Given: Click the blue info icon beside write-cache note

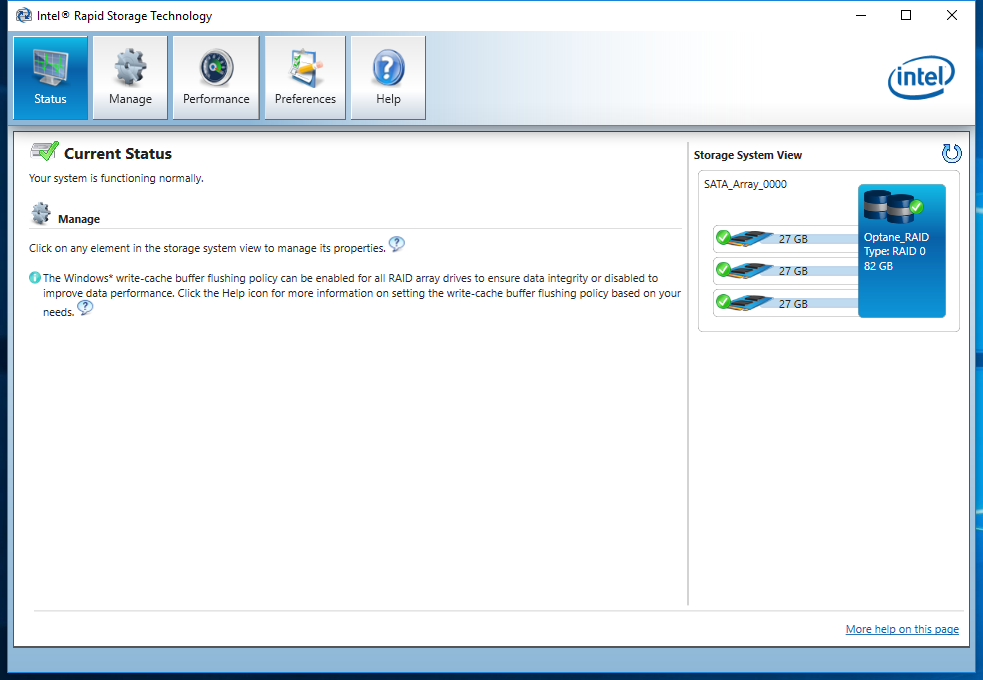Looking at the screenshot, I should coord(35,278).
